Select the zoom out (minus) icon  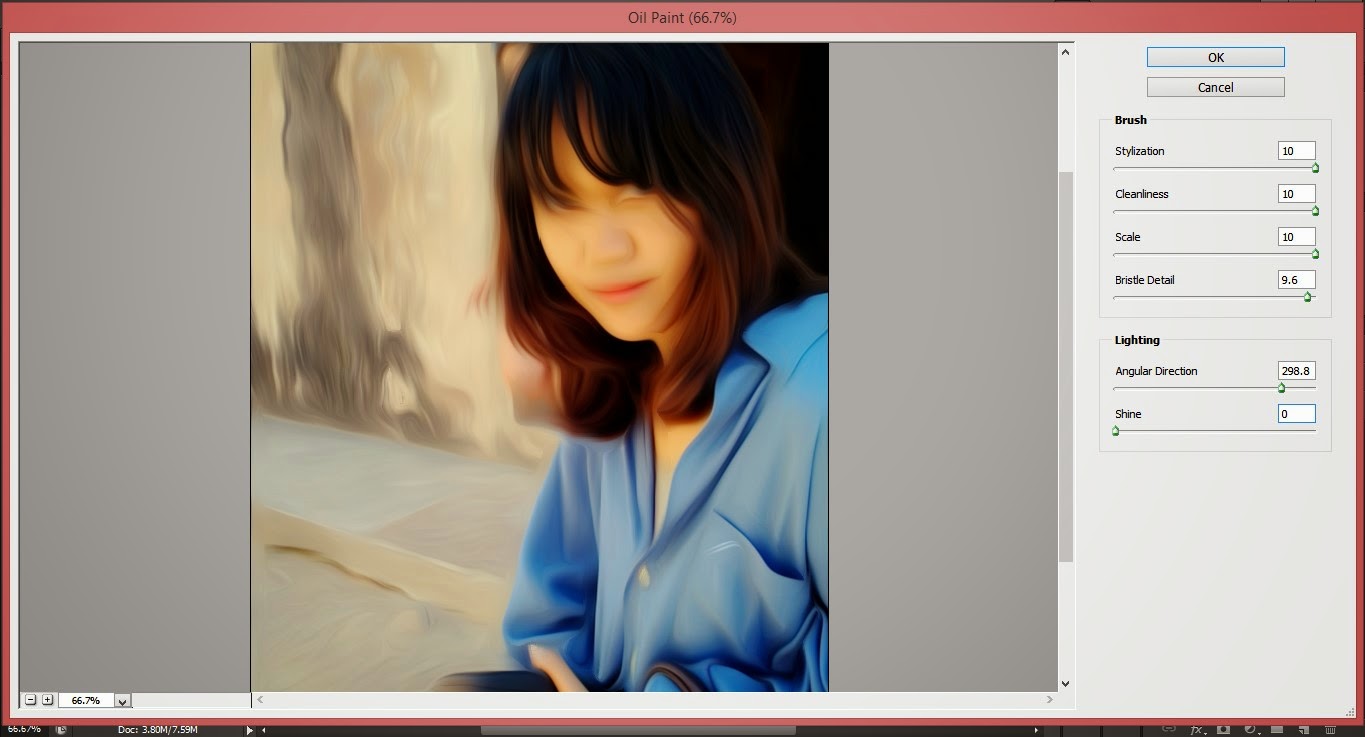[30, 700]
